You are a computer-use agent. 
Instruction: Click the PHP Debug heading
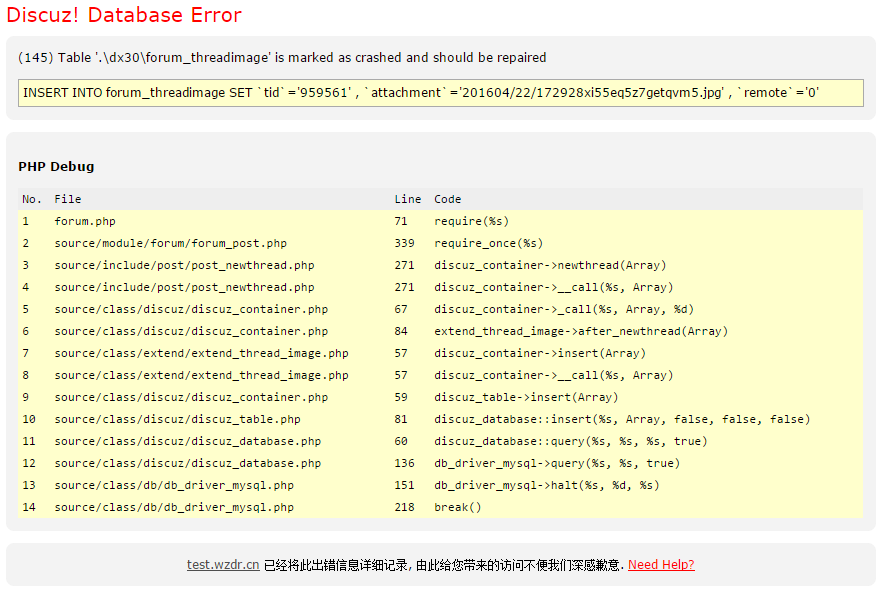56,166
